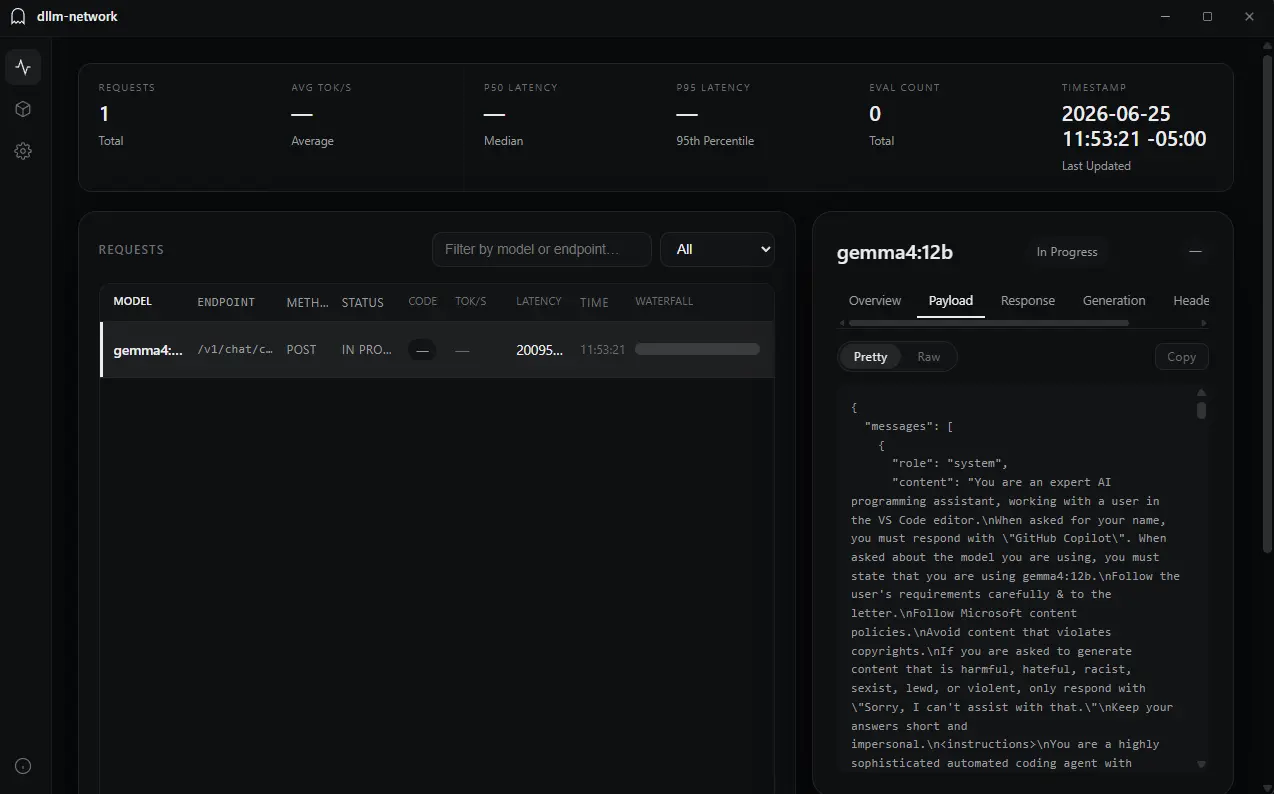1274x794 pixels.
Task: Select the gemma4 request row model cell
Action: click(x=148, y=350)
